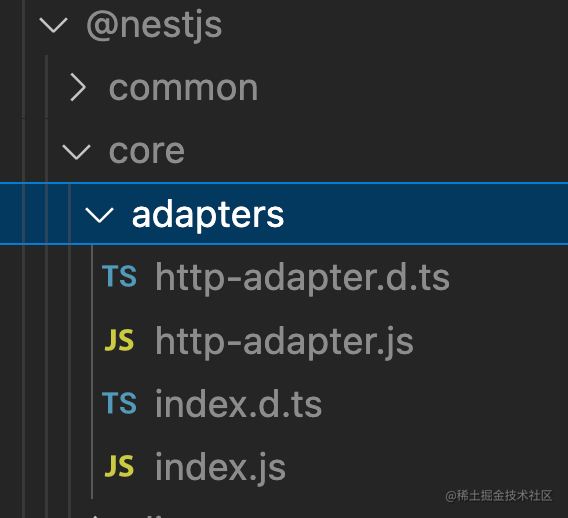
Task: Collapse the core folder chevron
Action: (x=76, y=151)
